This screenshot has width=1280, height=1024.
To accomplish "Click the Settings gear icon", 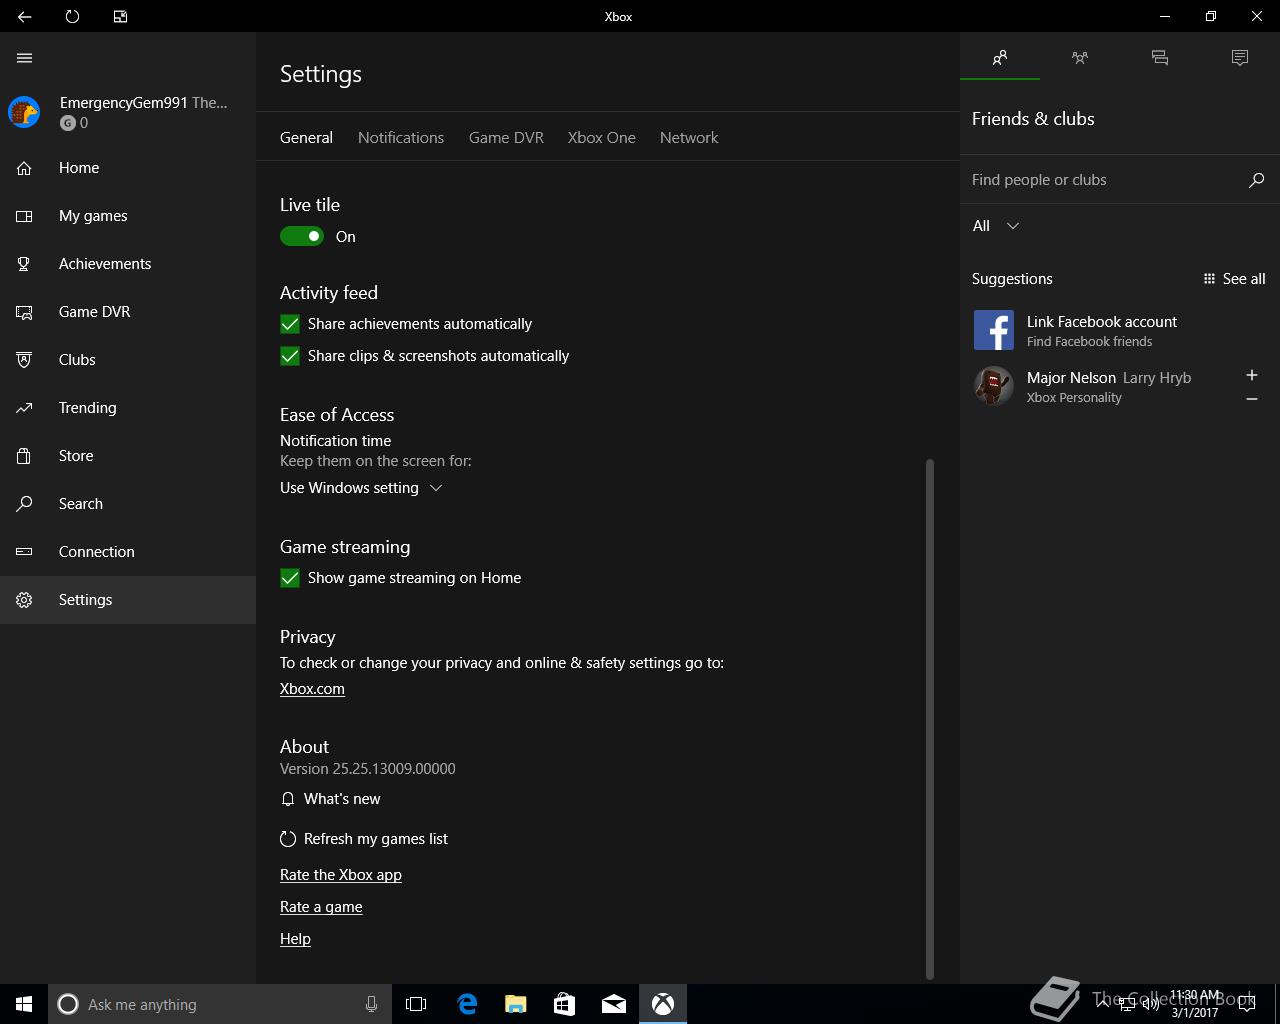I will pos(24,600).
